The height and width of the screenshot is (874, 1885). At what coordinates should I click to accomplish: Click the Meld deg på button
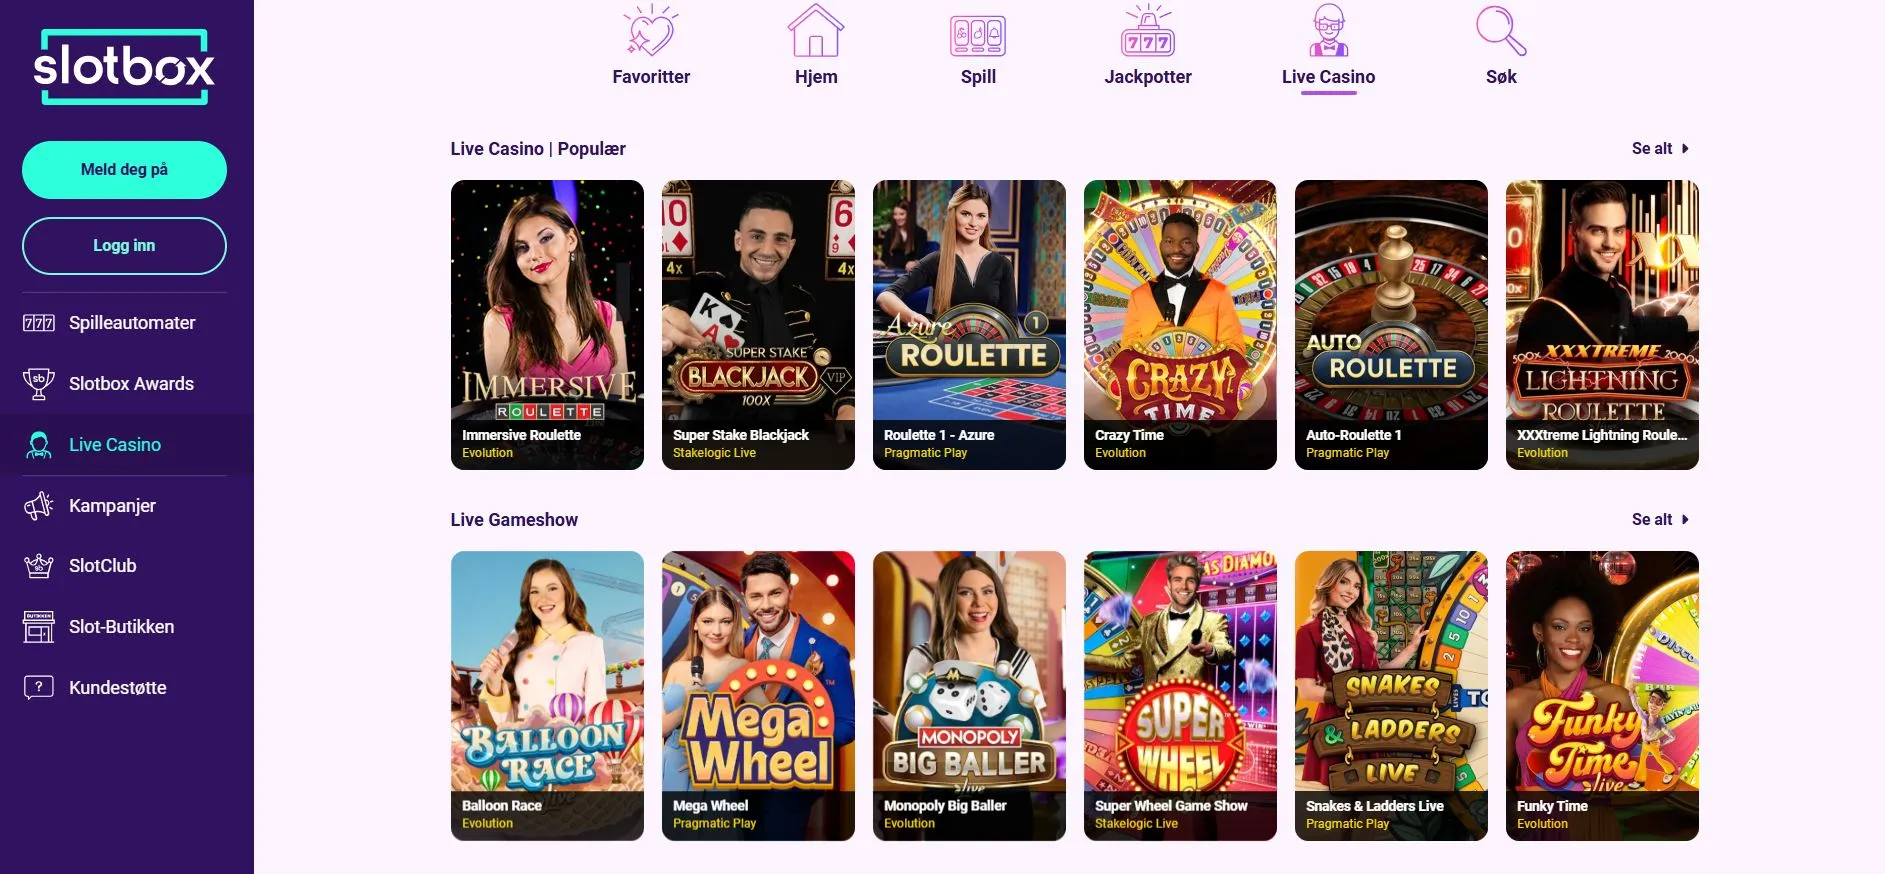pyautogui.click(x=124, y=170)
